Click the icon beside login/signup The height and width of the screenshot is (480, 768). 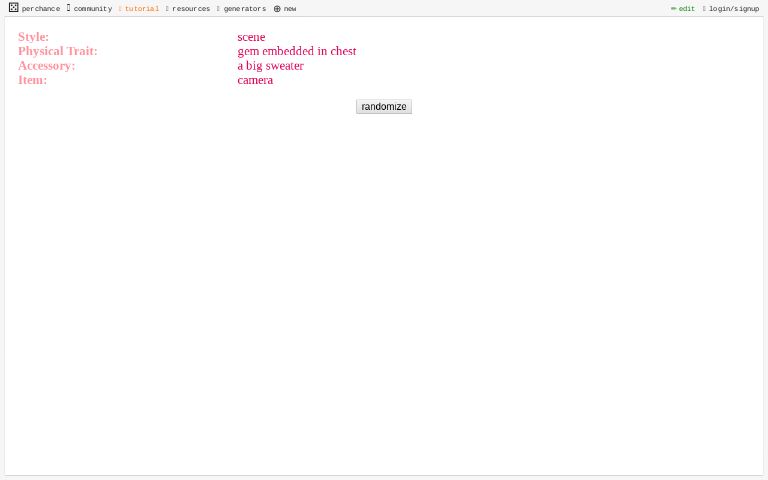(704, 9)
